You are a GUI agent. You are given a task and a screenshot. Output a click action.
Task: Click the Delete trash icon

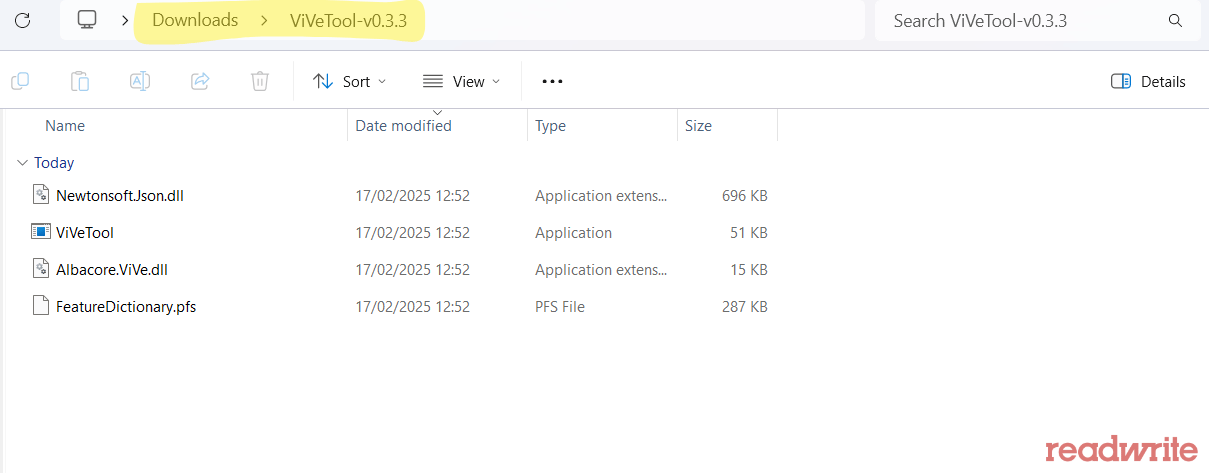[x=260, y=81]
